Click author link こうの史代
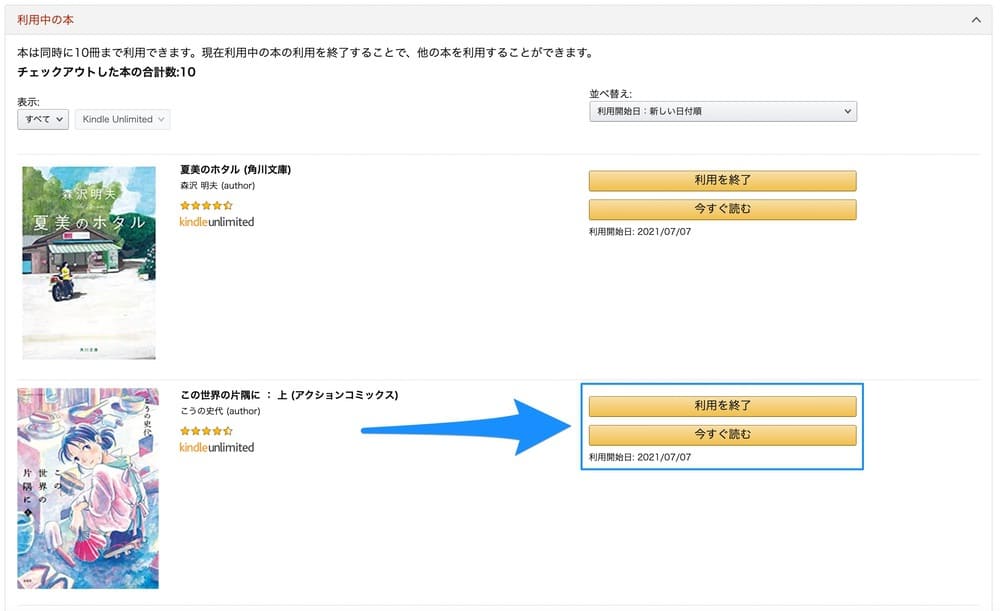This screenshot has width=1000, height=611. coord(201,411)
